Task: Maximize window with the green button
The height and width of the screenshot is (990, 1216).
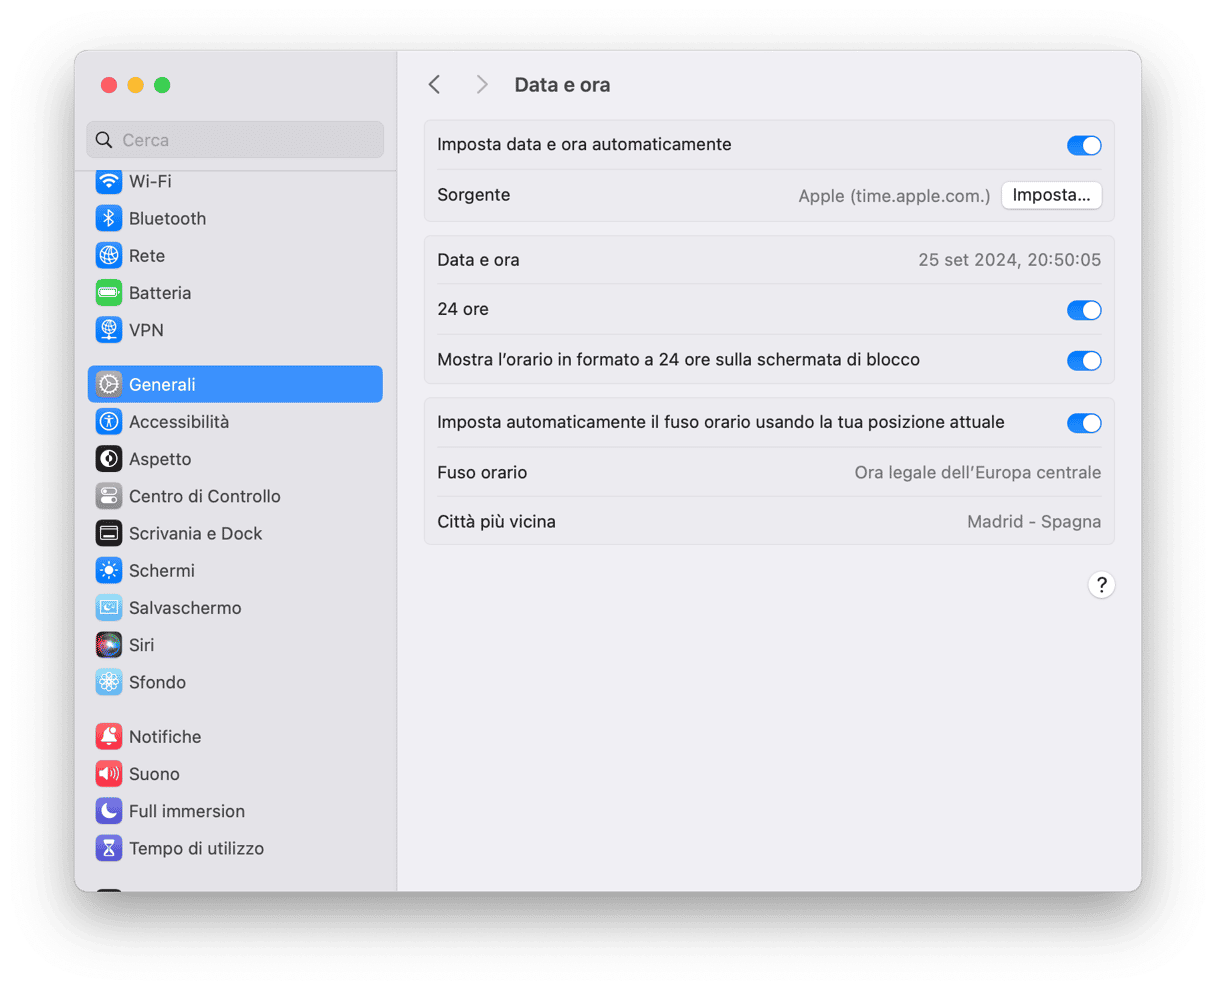Action: pyautogui.click(x=162, y=85)
